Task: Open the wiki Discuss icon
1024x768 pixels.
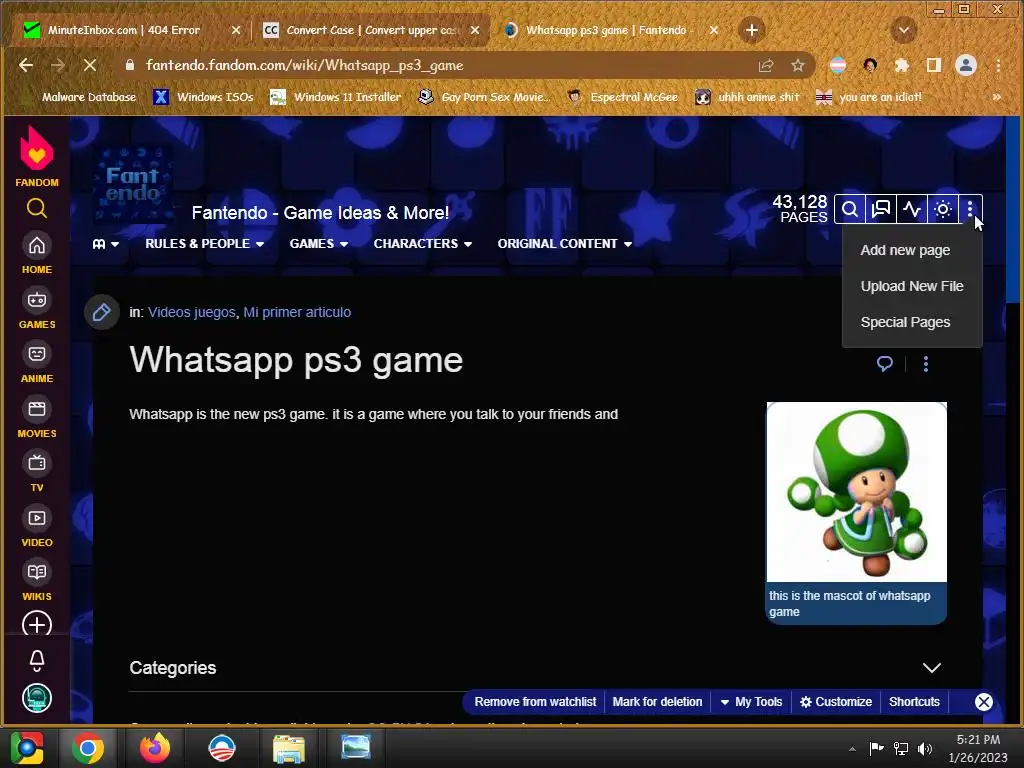Action: (x=881, y=209)
